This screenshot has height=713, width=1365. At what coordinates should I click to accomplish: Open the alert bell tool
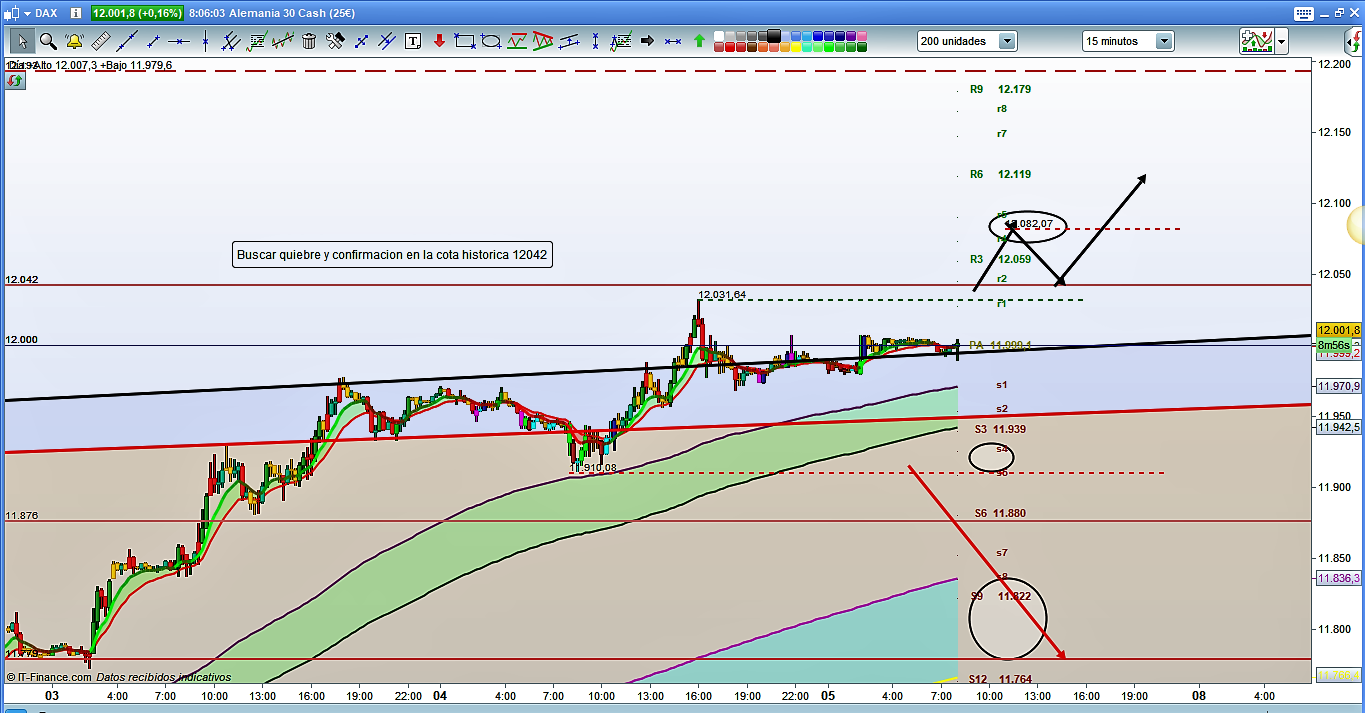[x=74, y=41]
